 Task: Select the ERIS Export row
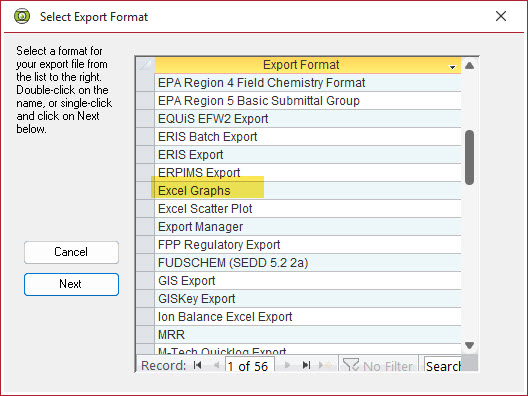click(x=308, y=155)
